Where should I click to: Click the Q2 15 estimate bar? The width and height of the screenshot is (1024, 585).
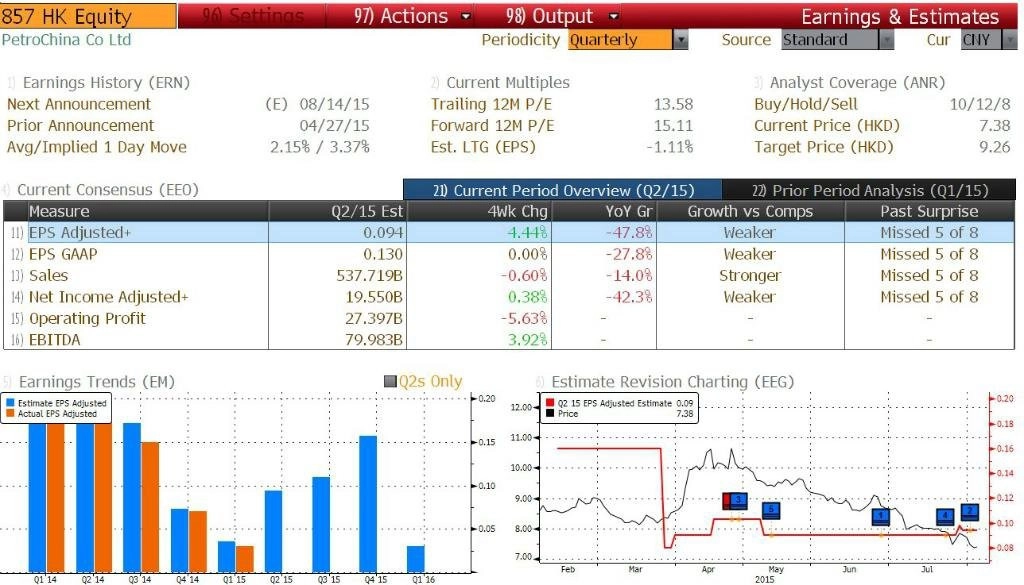tap(274, 531)
